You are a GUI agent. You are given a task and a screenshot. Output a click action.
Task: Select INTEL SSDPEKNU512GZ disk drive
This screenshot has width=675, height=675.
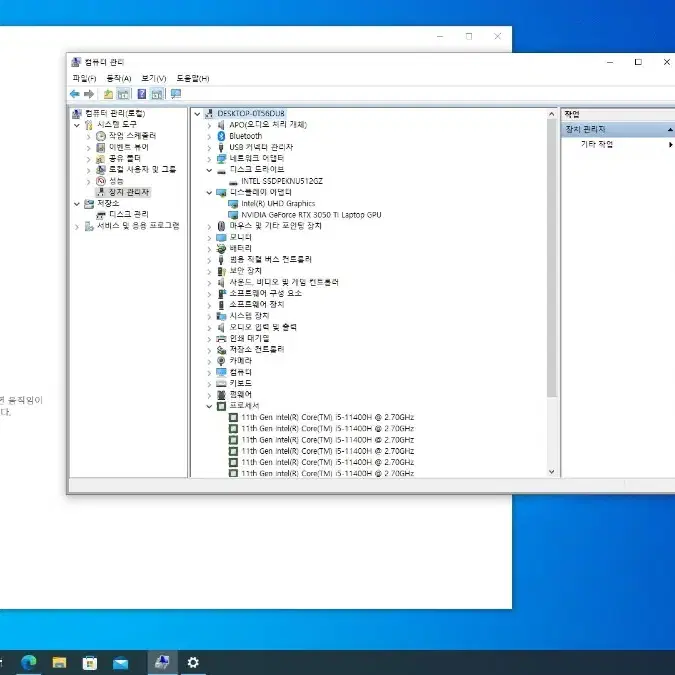282,181
